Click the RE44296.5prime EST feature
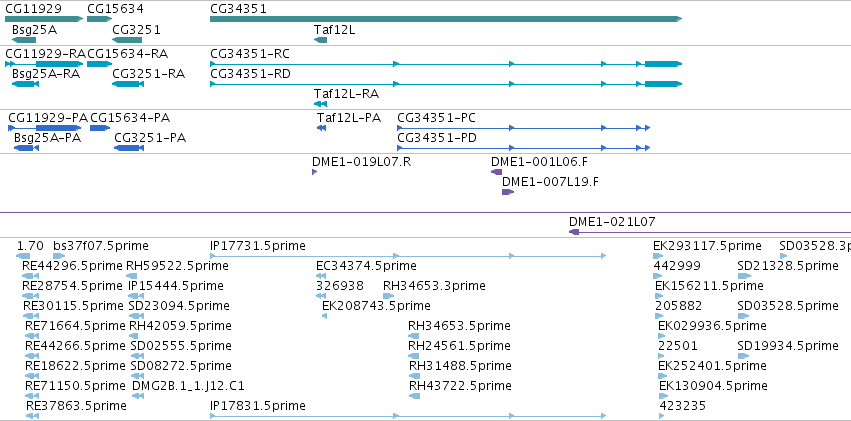 coord(31,276)
